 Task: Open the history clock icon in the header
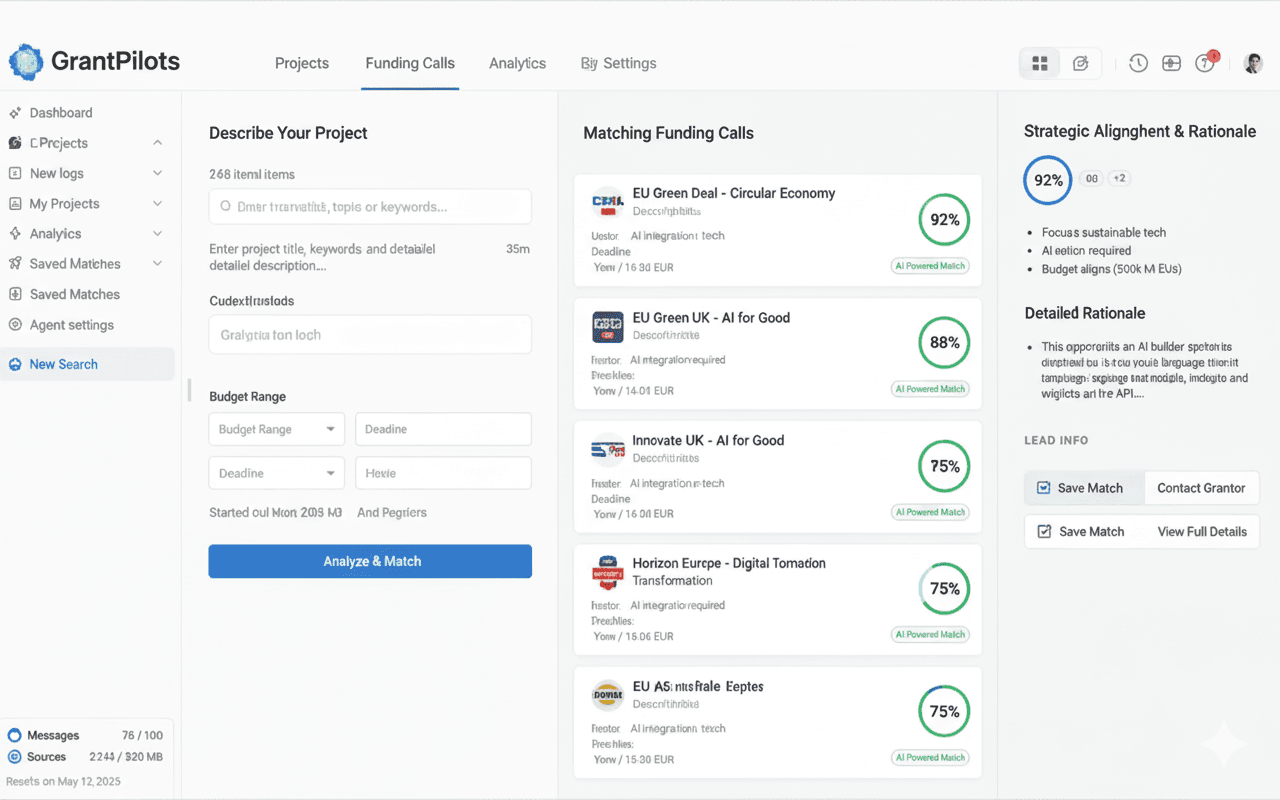[x=1138, y=62]
